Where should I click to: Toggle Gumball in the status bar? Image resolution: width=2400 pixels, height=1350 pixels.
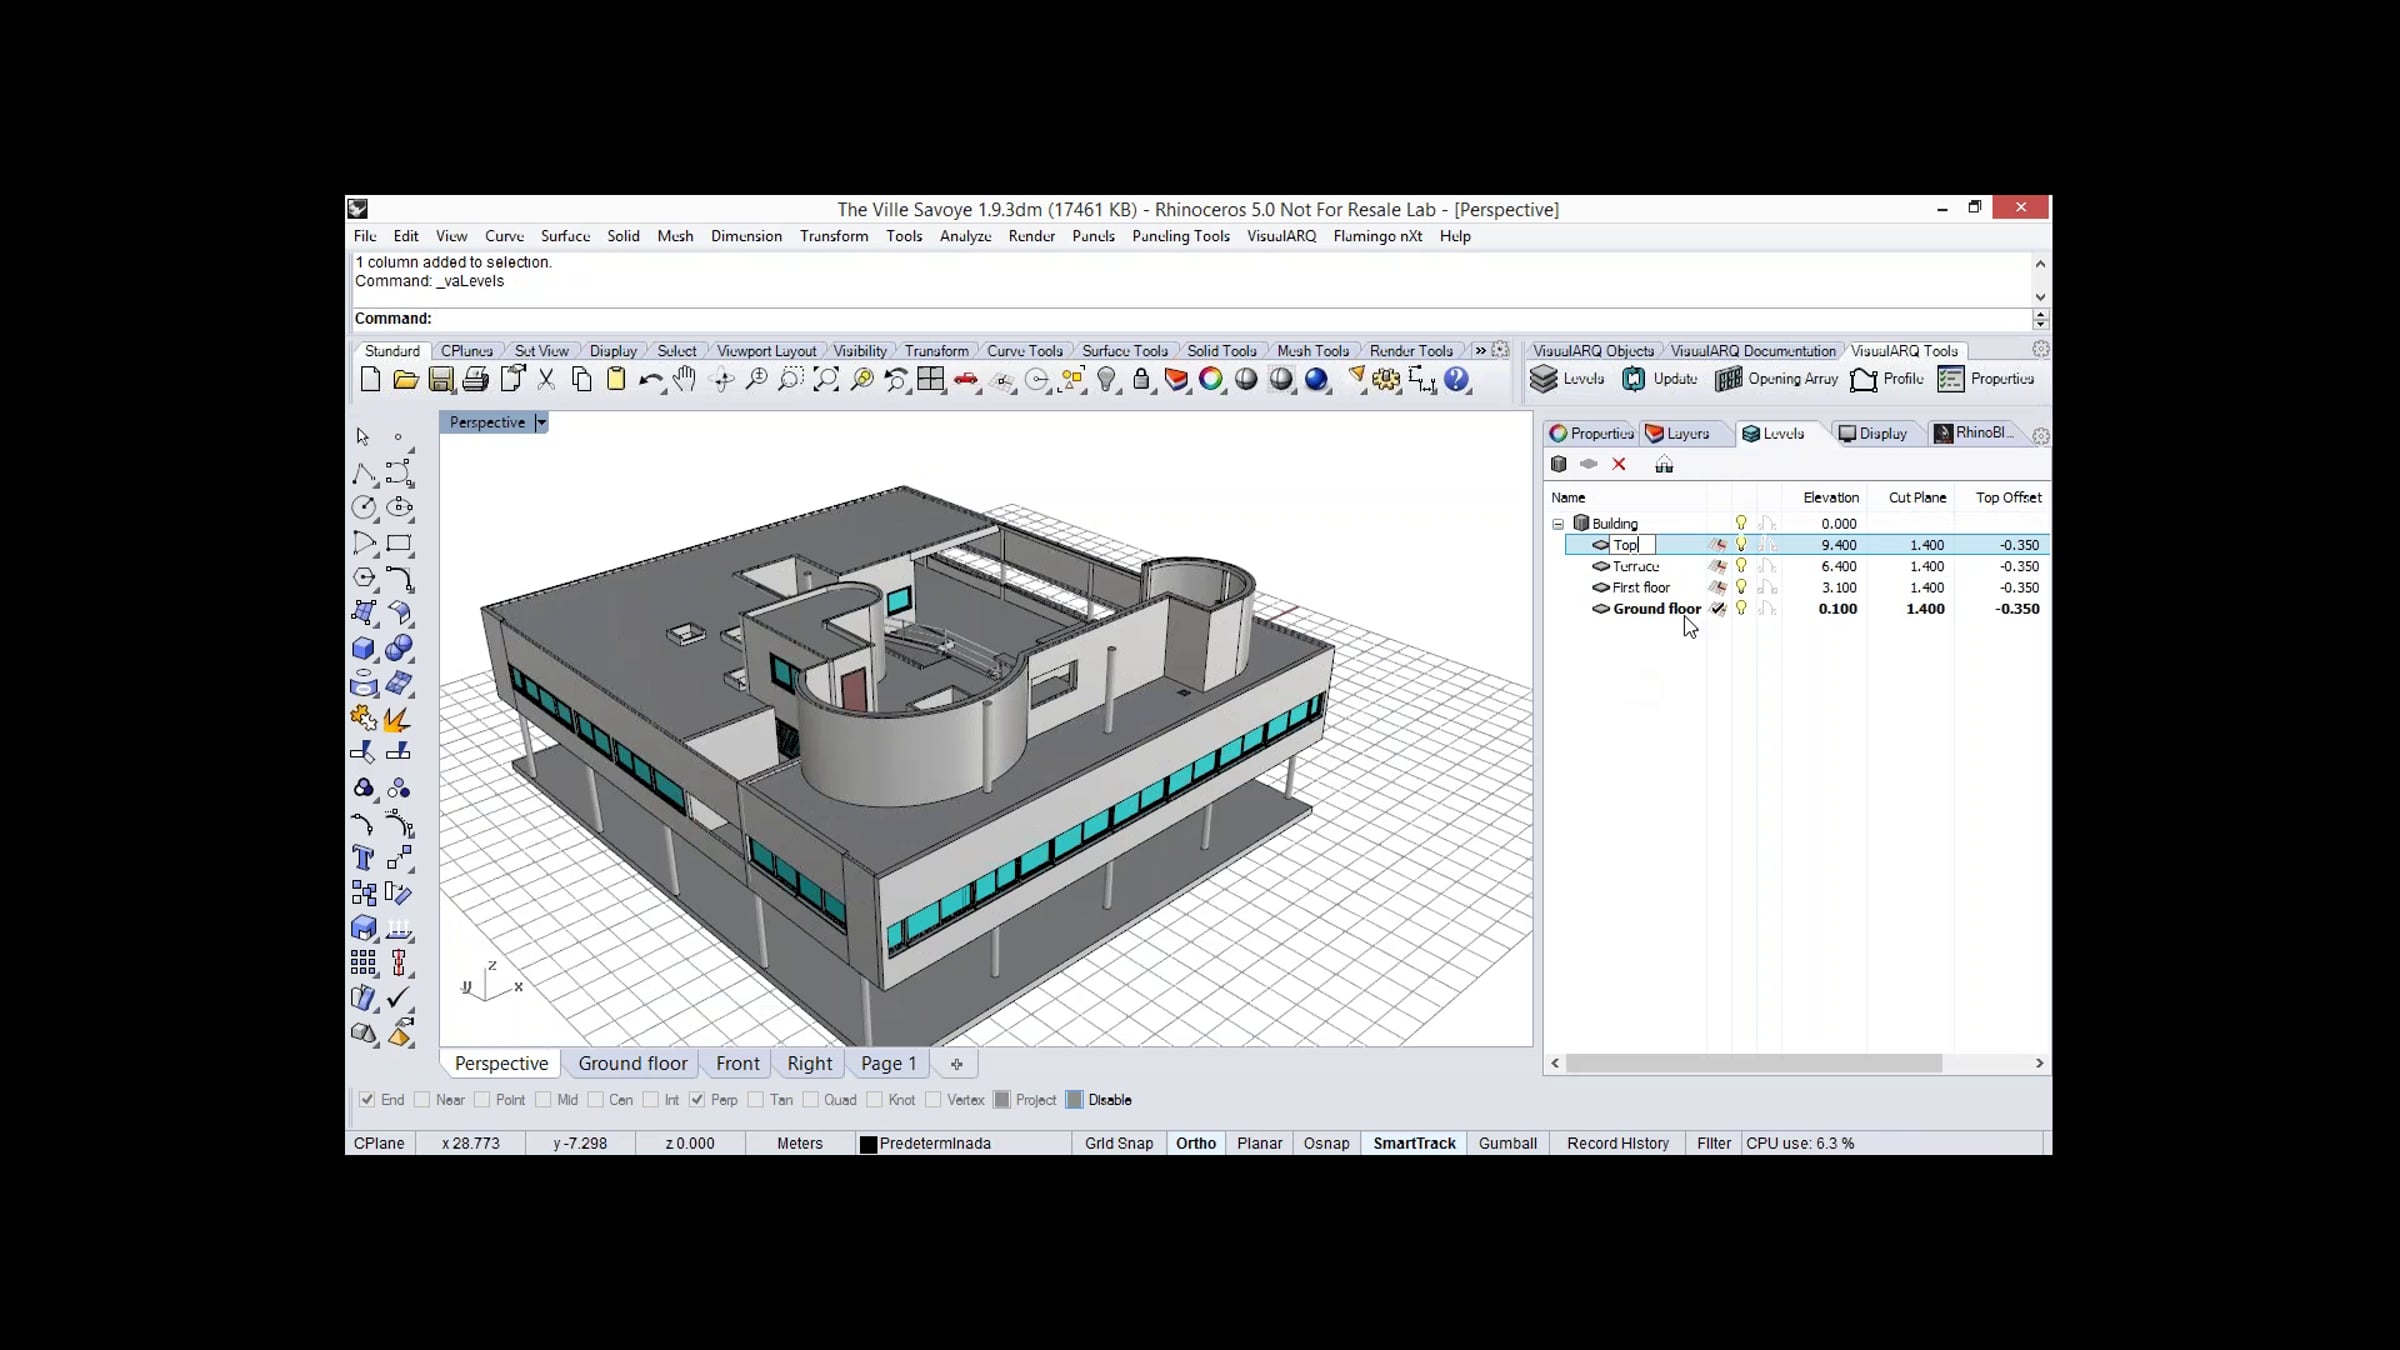(1508, 1143)
